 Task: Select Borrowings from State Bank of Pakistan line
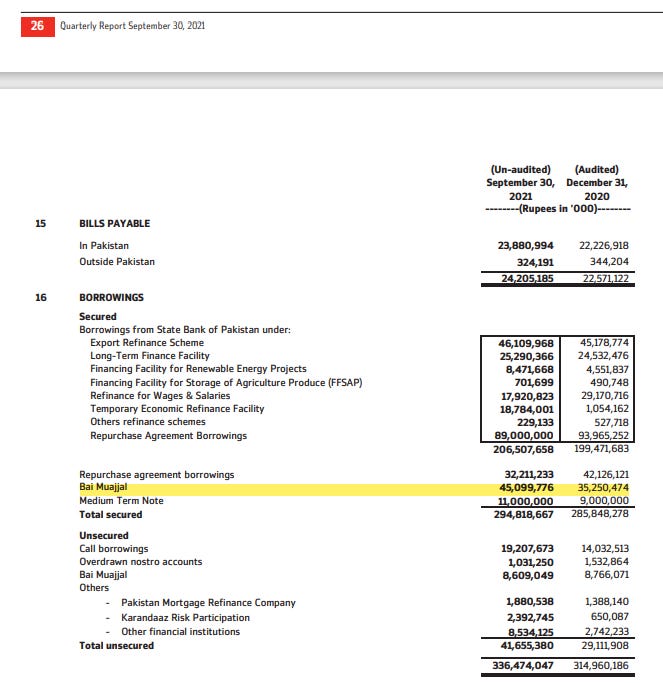click(x=185, y=330)
